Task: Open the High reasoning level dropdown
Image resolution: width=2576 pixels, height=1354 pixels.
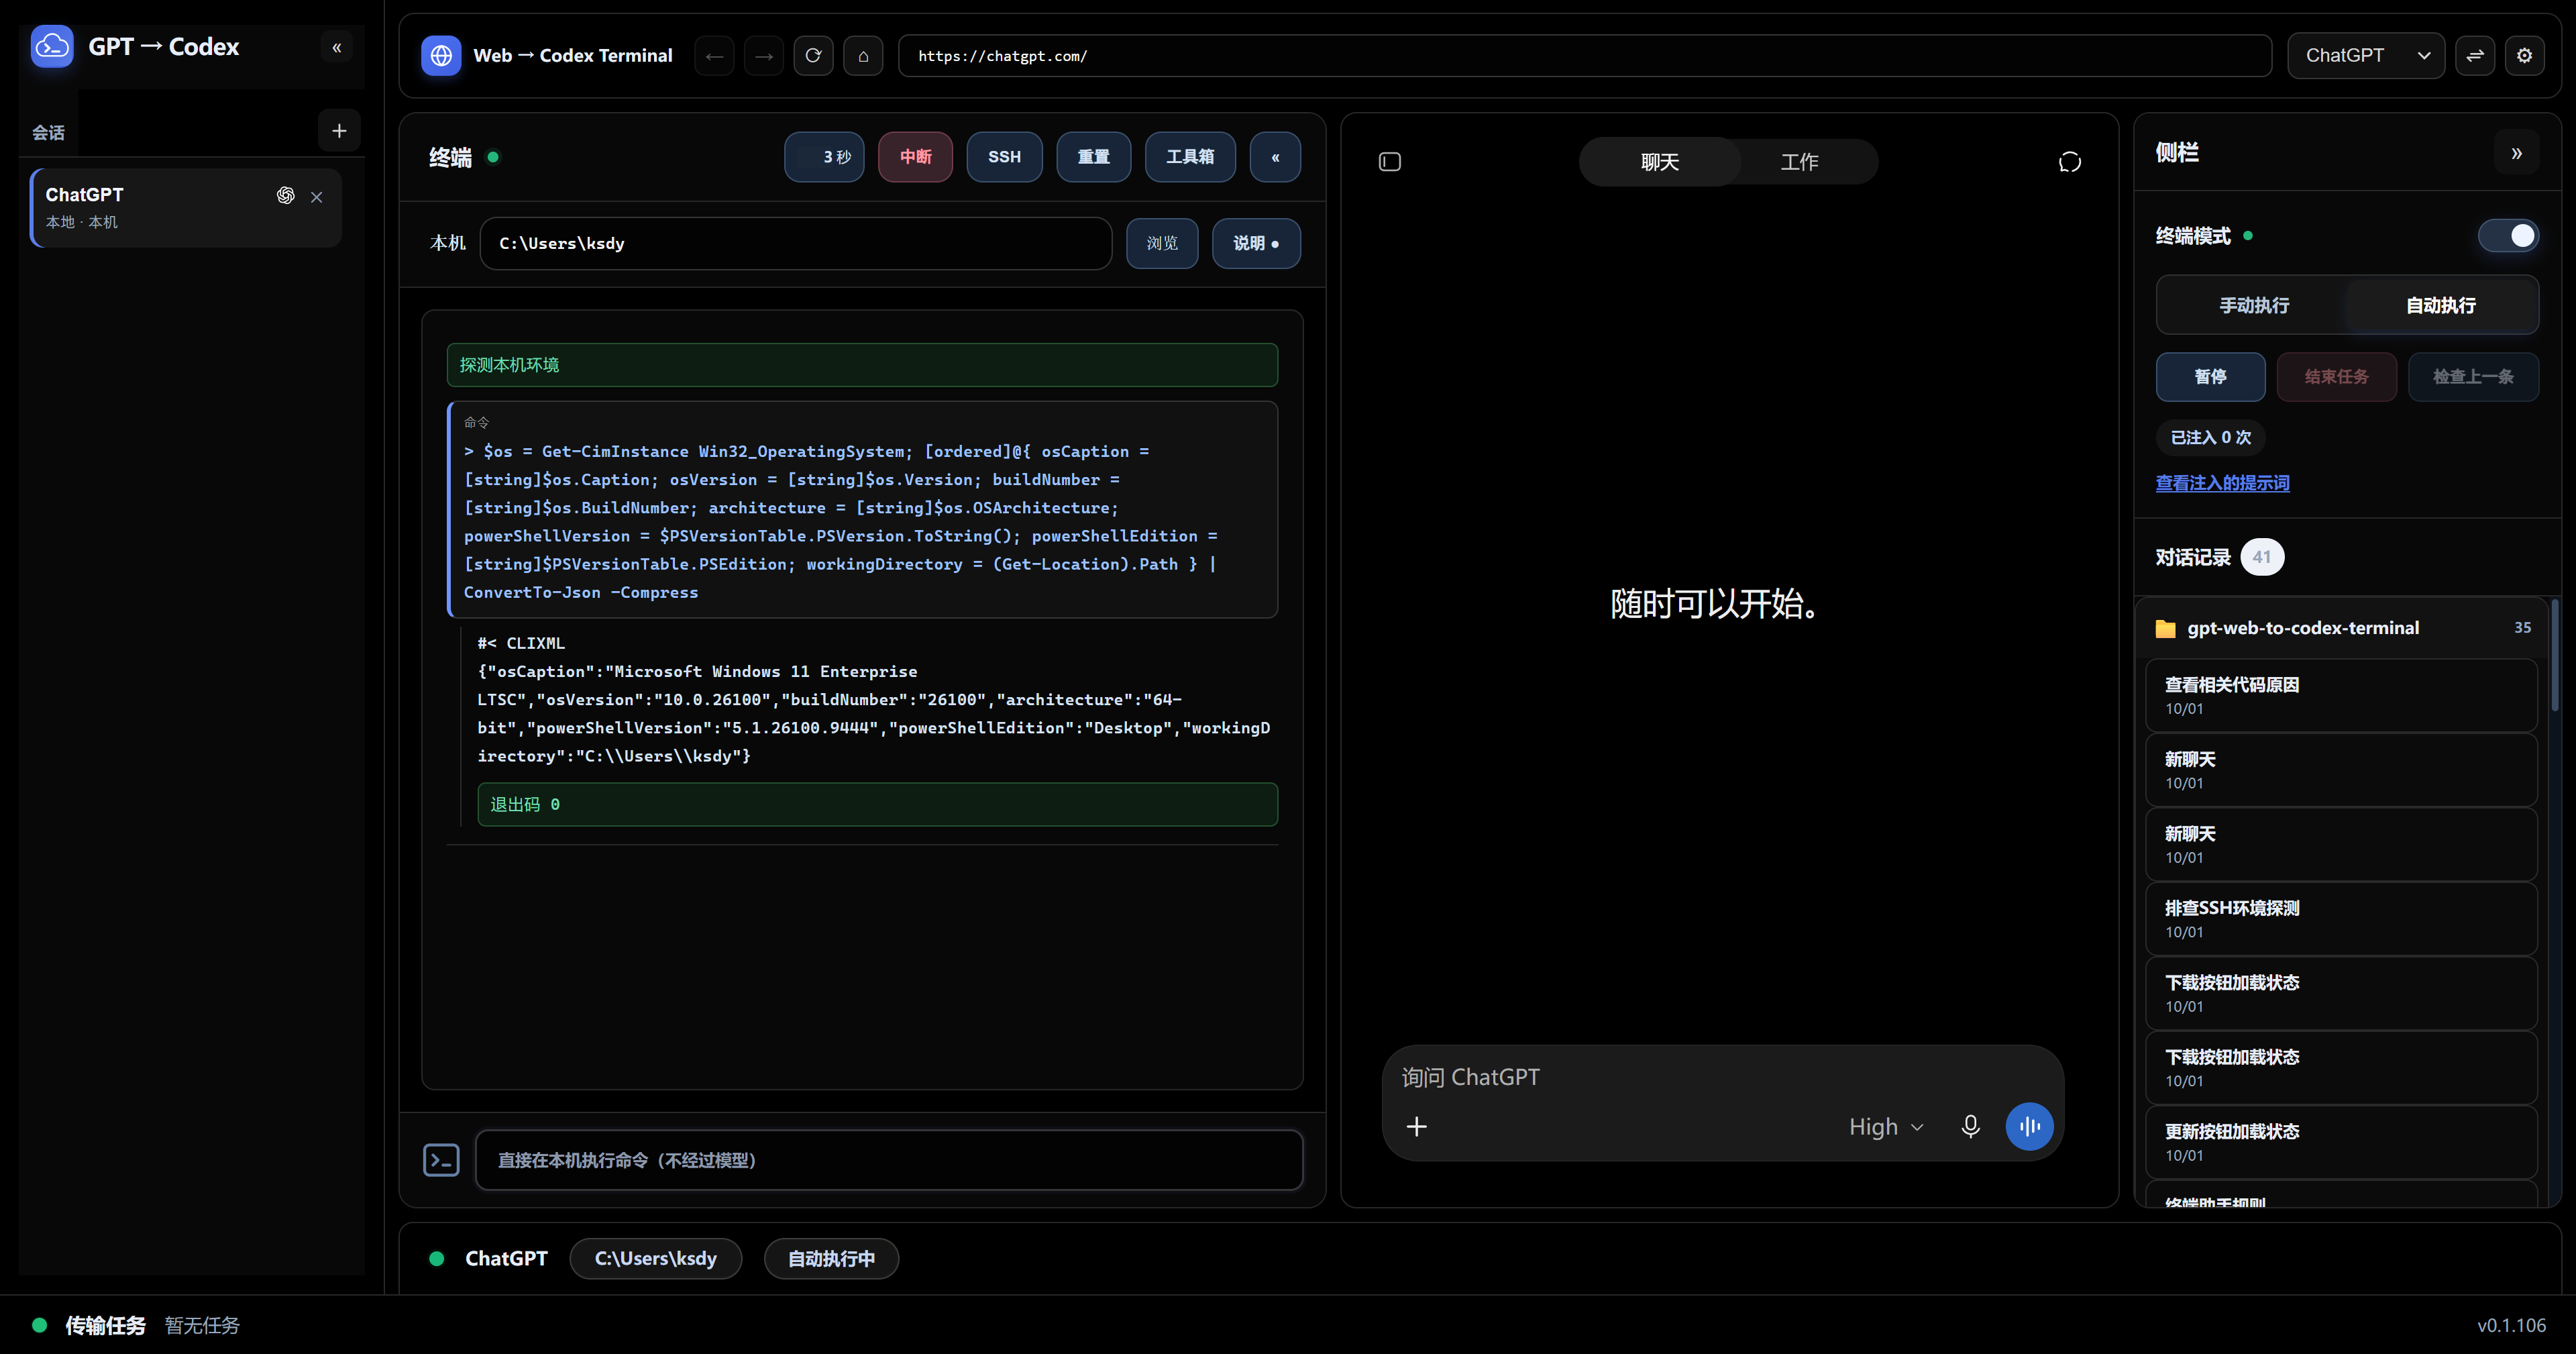Action: point(1887,1127)
